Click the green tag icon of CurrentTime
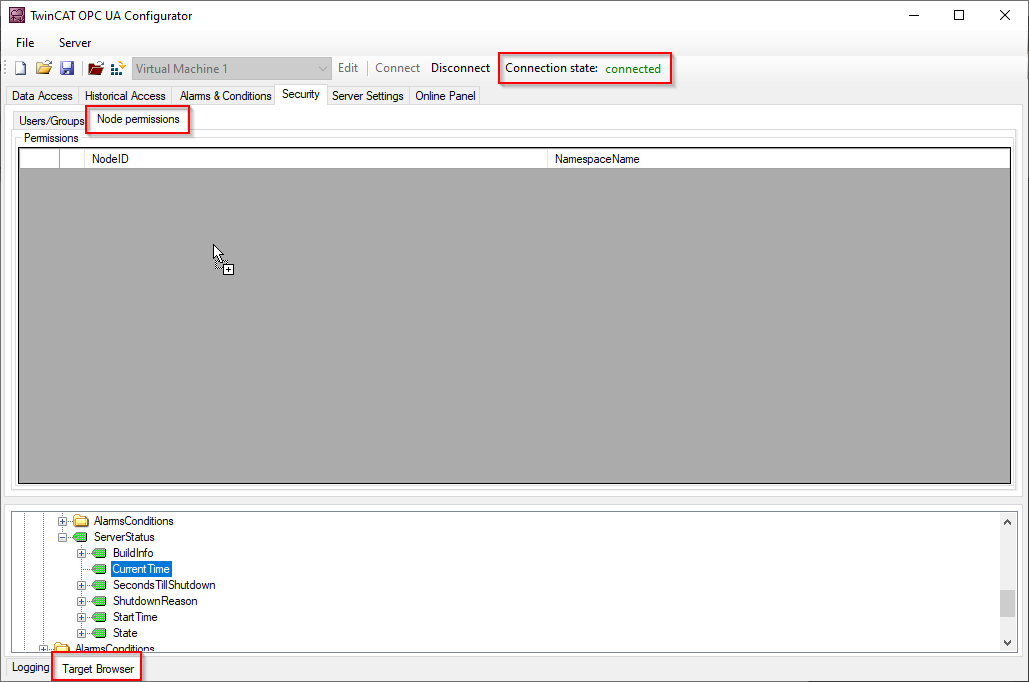 click(x=99, y=569)
